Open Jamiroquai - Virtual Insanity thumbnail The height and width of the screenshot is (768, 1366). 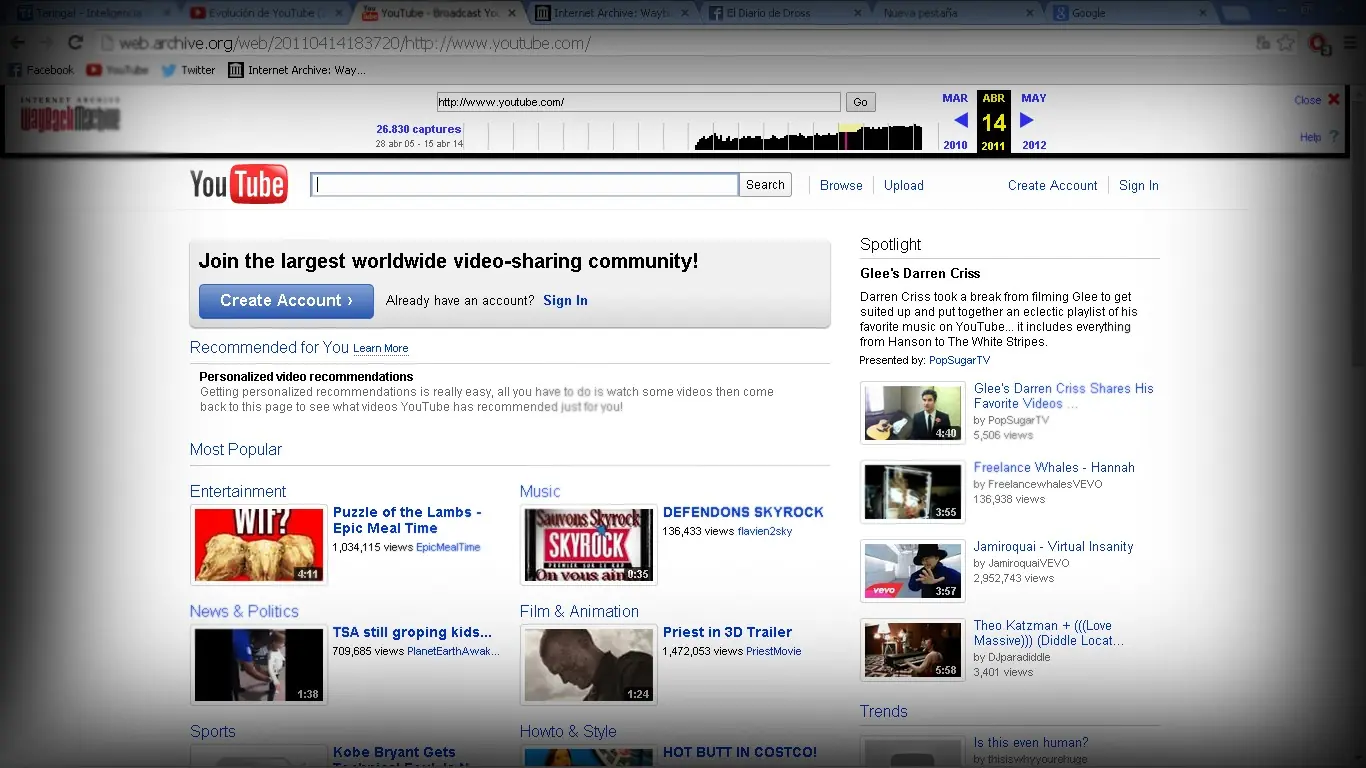(912, 570)
